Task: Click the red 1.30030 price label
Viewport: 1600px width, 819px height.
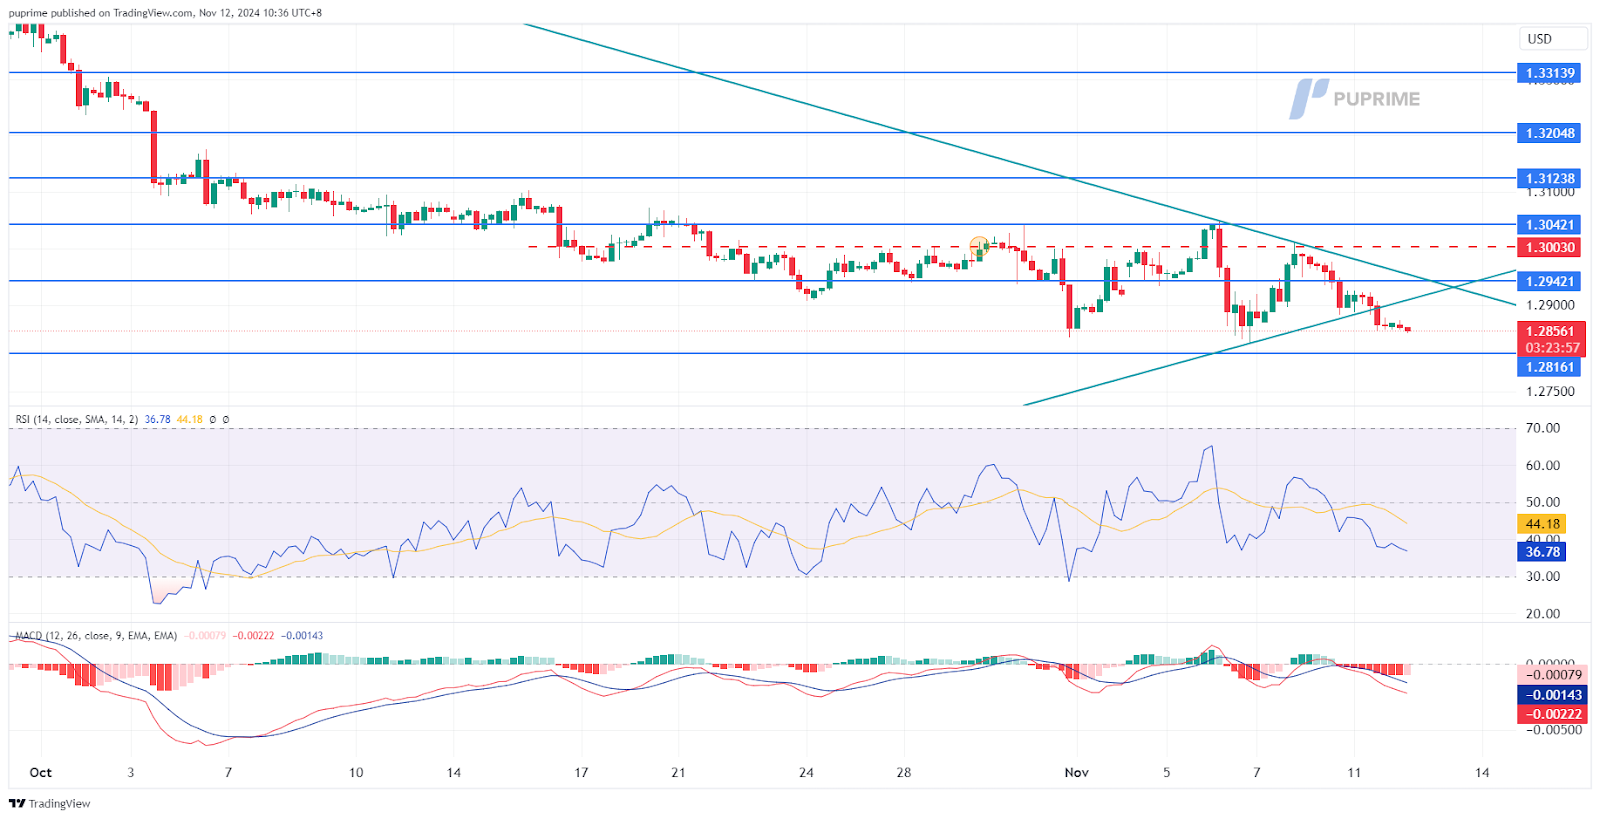Action: 1549,247
